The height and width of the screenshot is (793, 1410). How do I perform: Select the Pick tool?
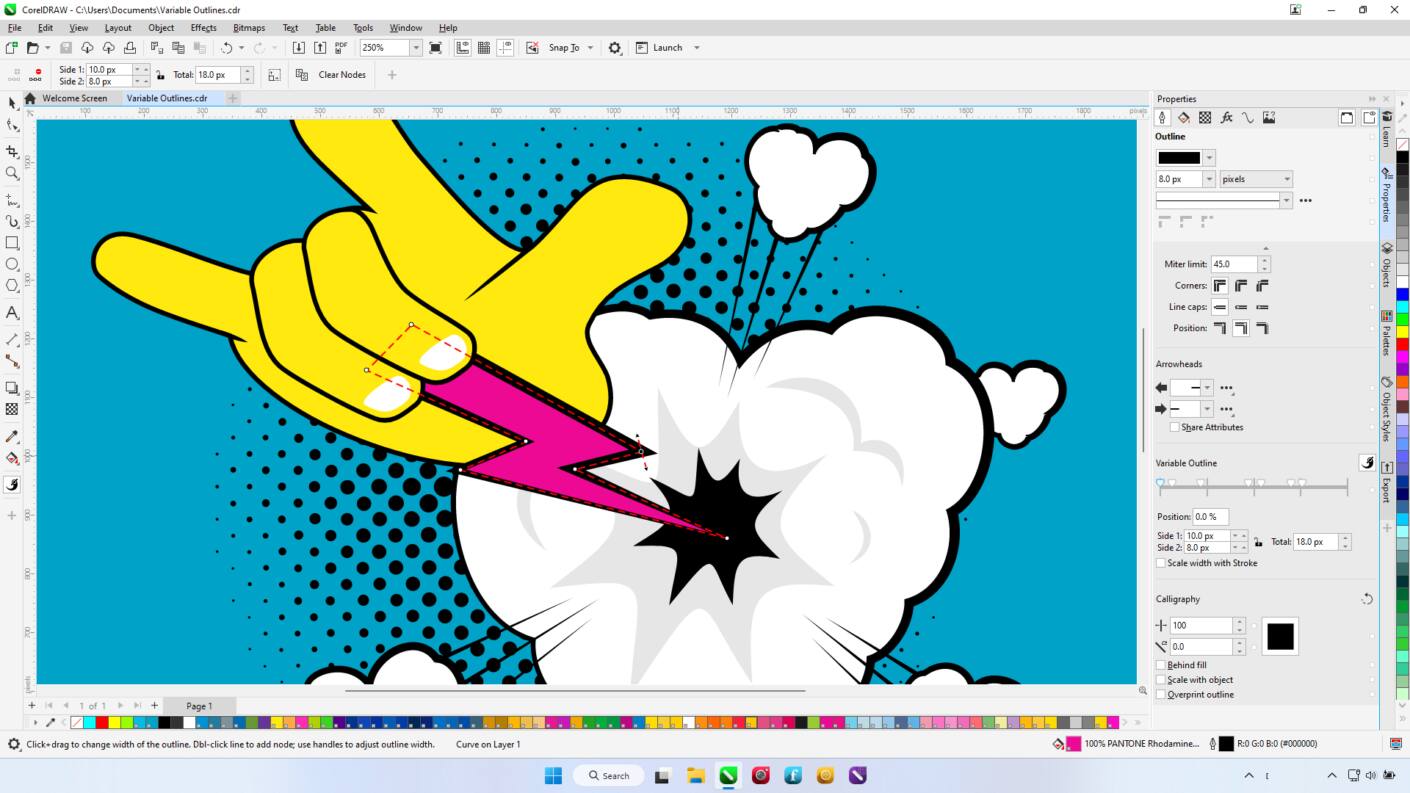pos(13,103)
